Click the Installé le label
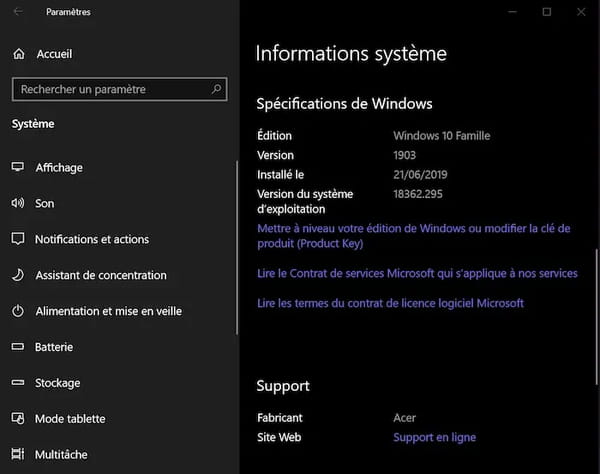This screenshot has width=600, height=474. [280, 175]
